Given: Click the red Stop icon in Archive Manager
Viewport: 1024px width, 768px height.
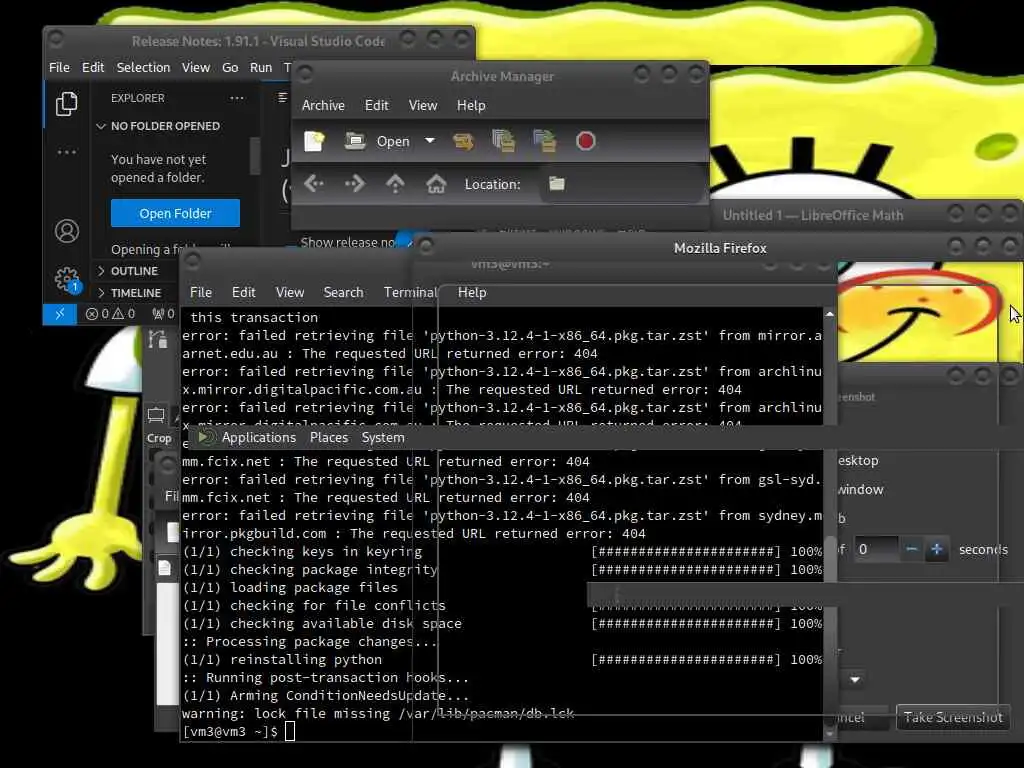Looking at the screenshot, I should 585,141.
